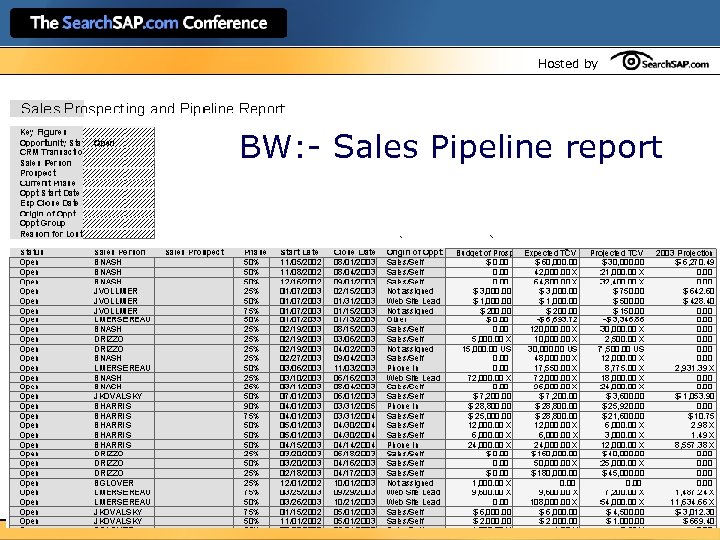Viewport: 720px width, 540px height.
Task: Click the start date 11/05/2002 cell
Action: click(x=301, y=262)
